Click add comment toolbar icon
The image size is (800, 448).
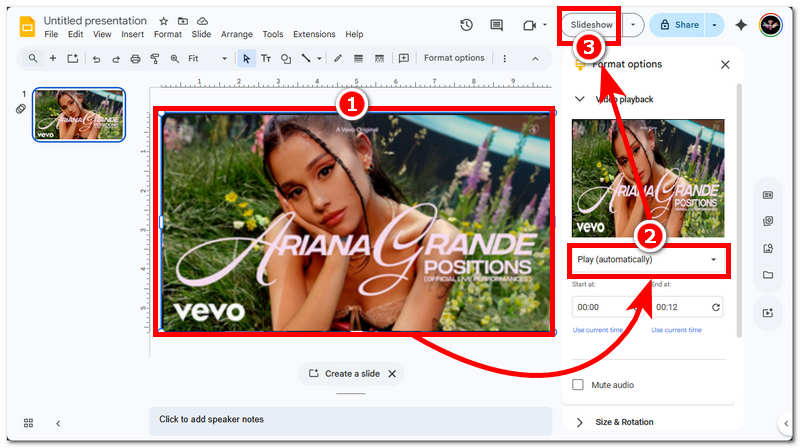404,58
